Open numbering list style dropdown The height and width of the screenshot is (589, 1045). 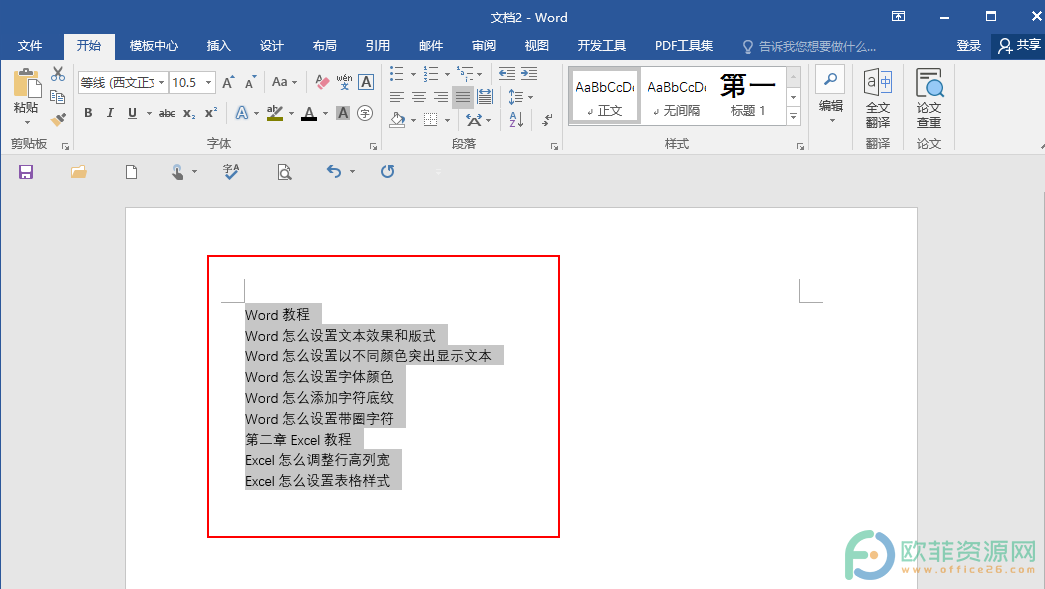pyautogui.click(x=447, y=74)
